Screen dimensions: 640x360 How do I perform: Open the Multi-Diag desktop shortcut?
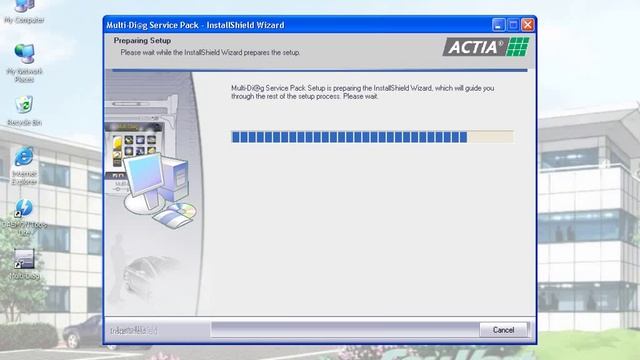tap(24, 264)
